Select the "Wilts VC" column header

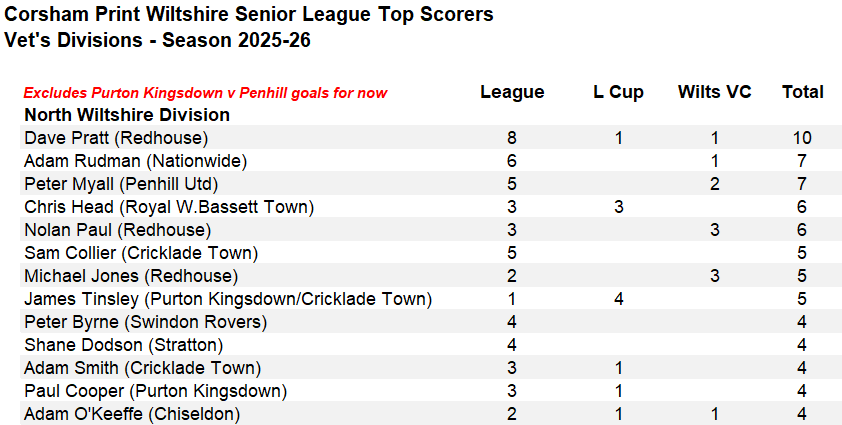(x=714, y=92)
